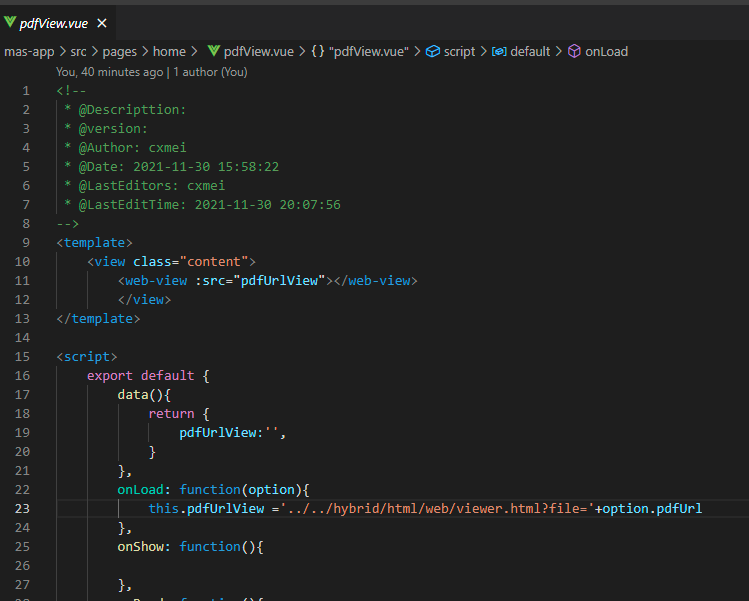Expand breadcrumb chevron after home

click(194, 52)
